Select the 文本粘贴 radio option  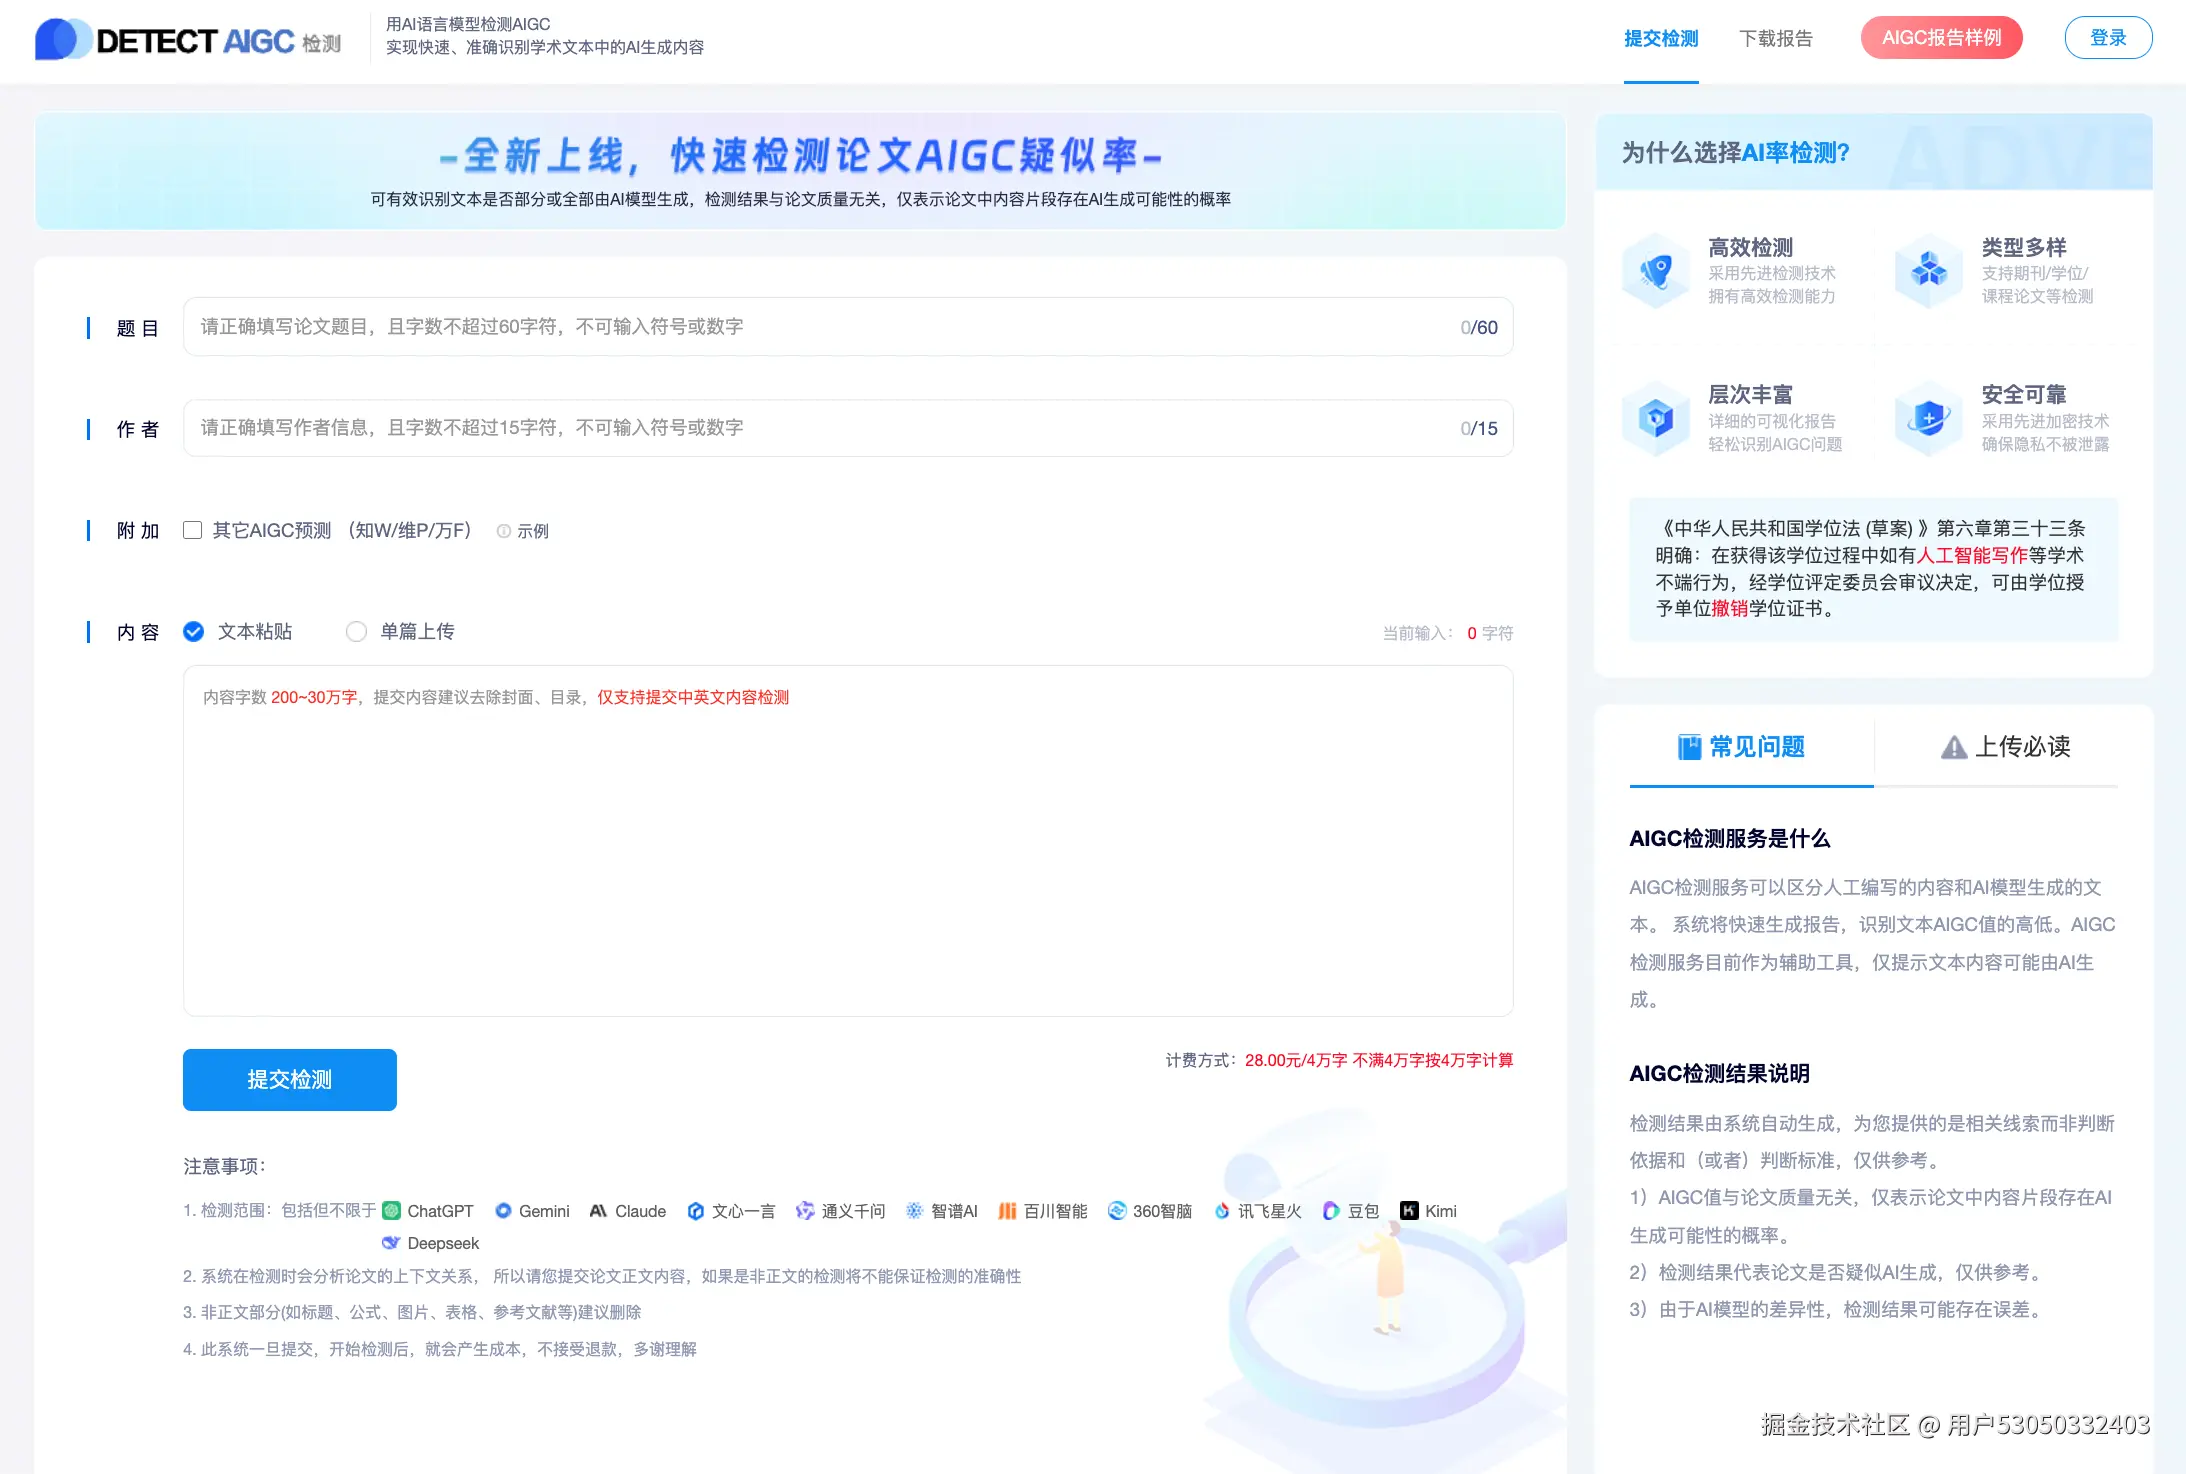click(x=194, y=632)
